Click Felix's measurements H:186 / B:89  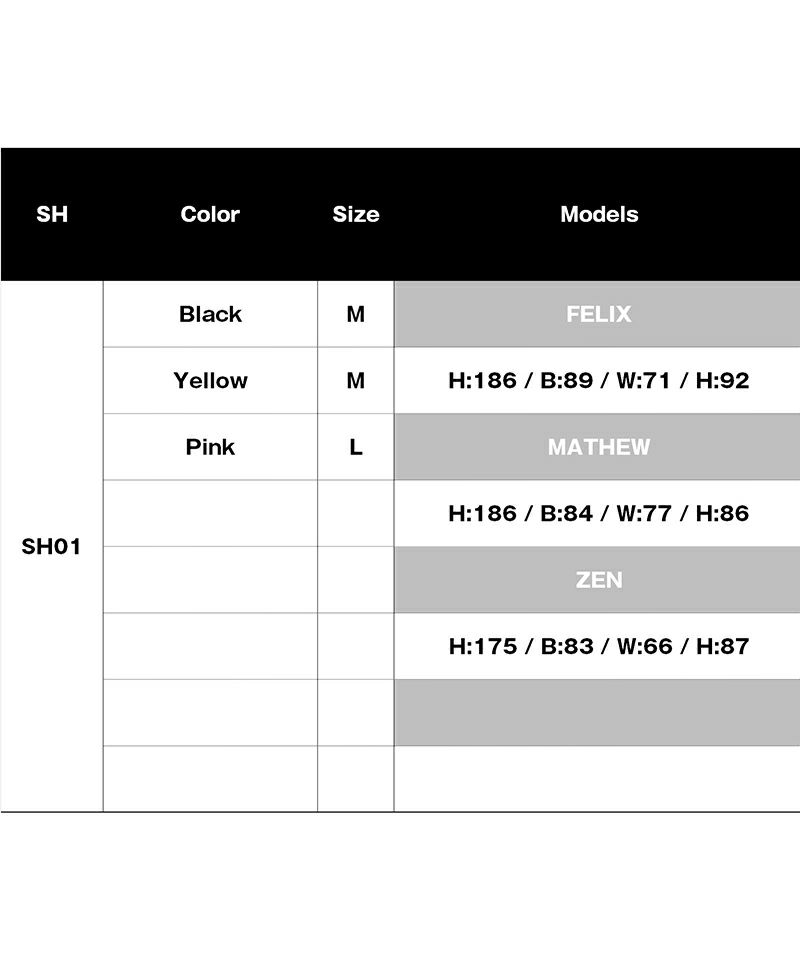coord(598,380)
